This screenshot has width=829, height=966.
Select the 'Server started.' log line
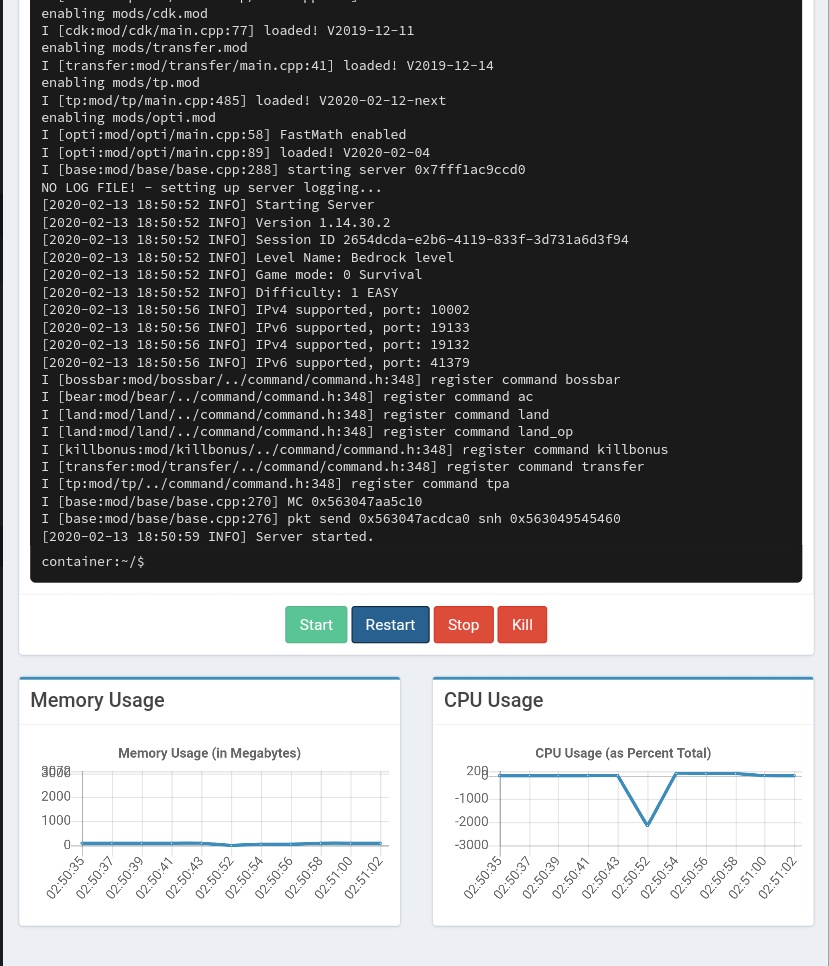pyautogui.click(x=208, y=537)
